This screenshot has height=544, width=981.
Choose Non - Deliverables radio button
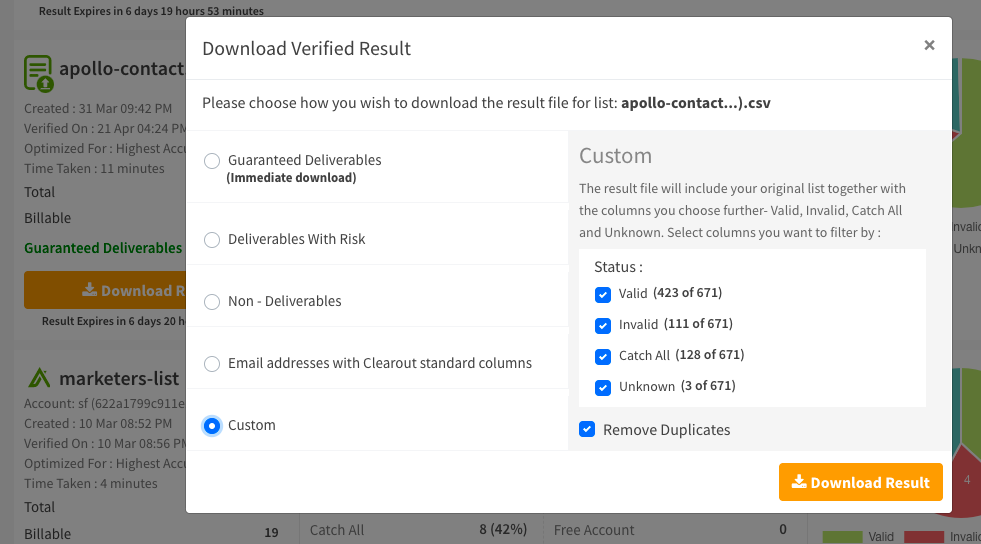[212, 301]
